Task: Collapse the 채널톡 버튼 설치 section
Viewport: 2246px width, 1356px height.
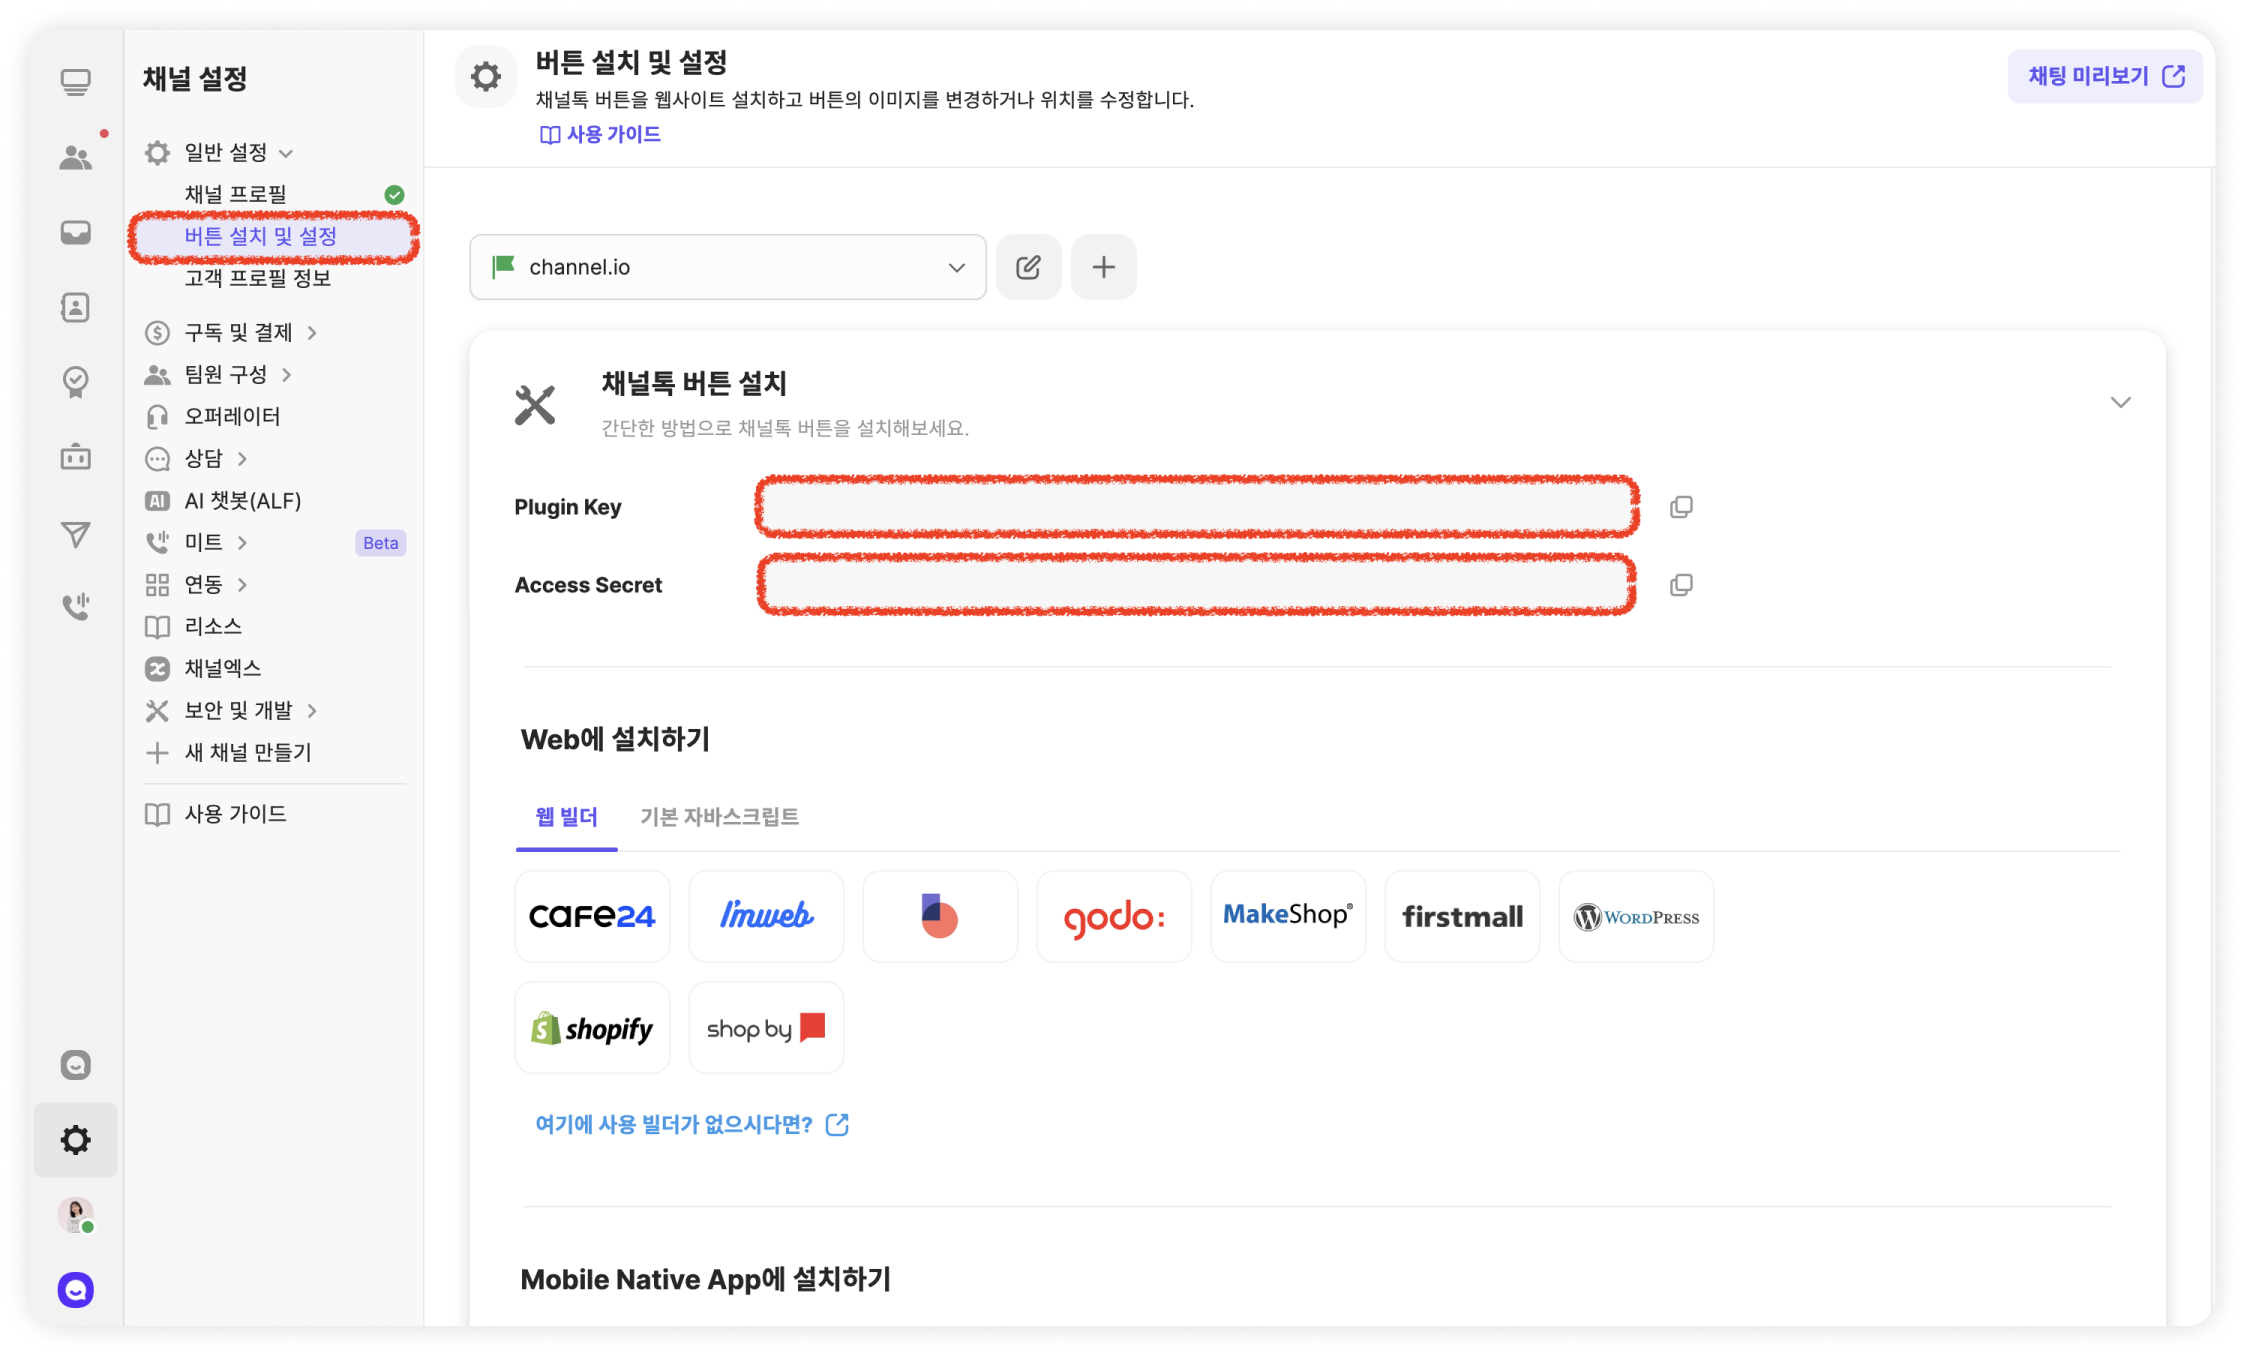Action: (x=2120, y=402)
